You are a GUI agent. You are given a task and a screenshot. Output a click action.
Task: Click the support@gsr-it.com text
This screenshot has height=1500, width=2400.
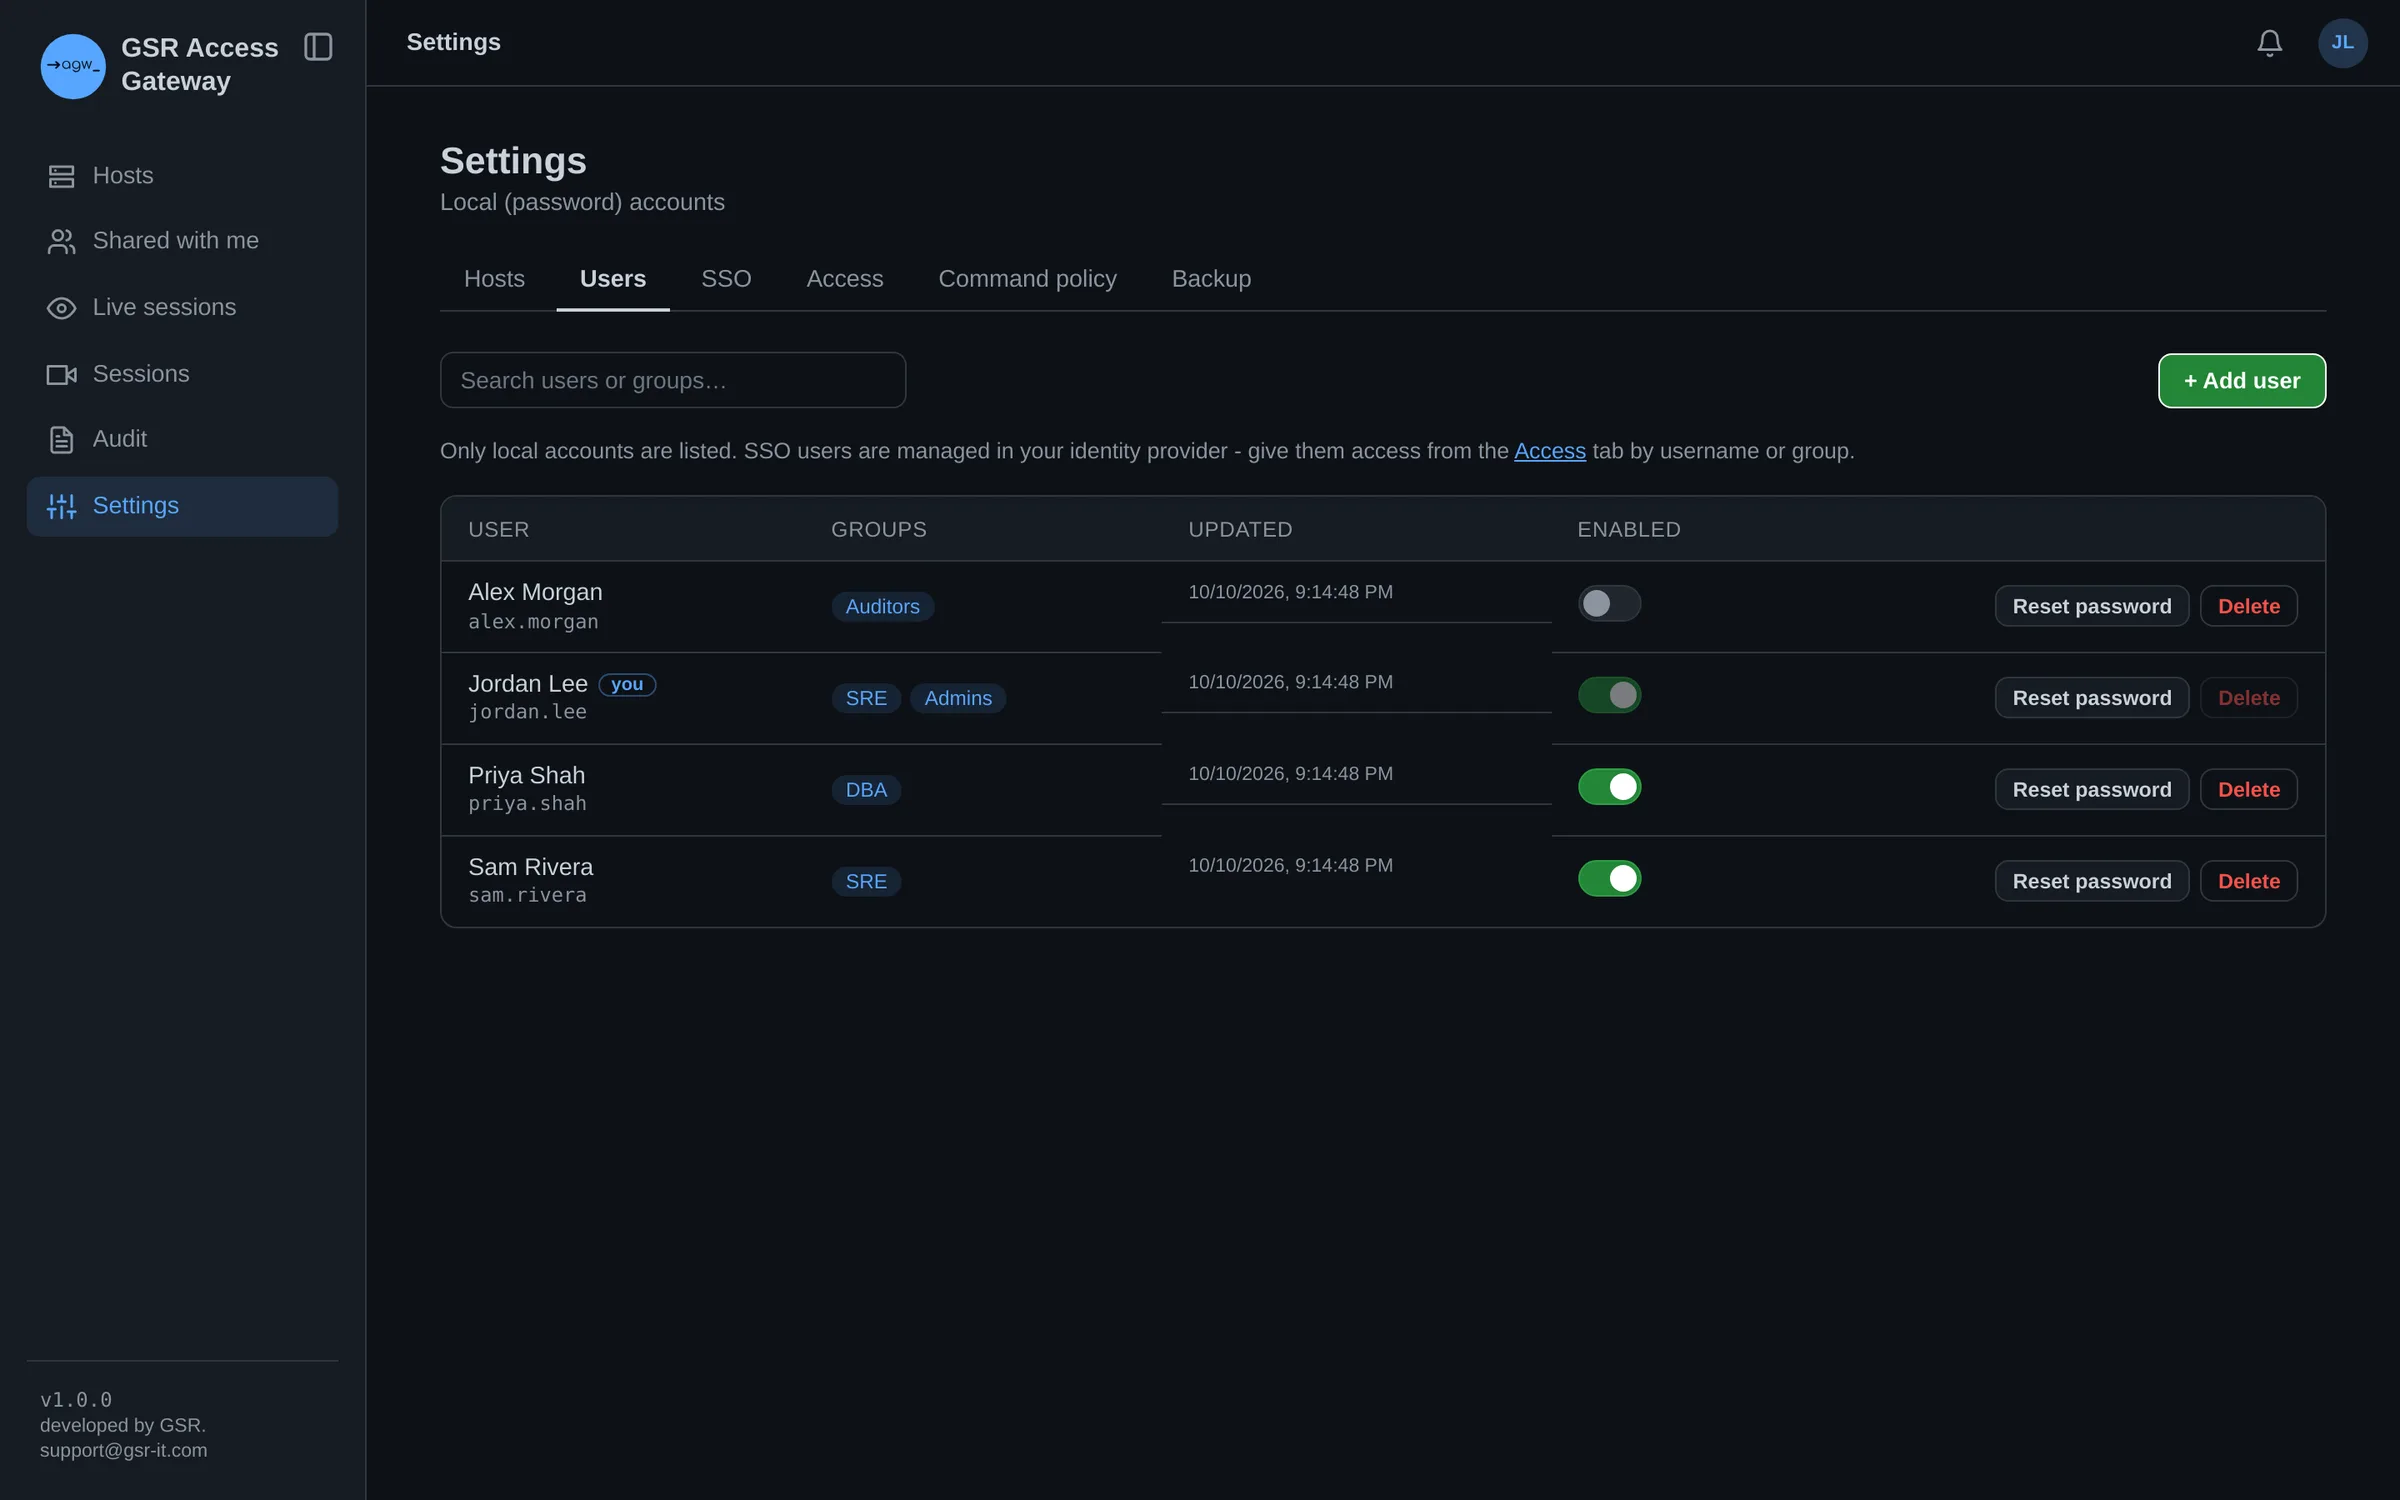124,1450
